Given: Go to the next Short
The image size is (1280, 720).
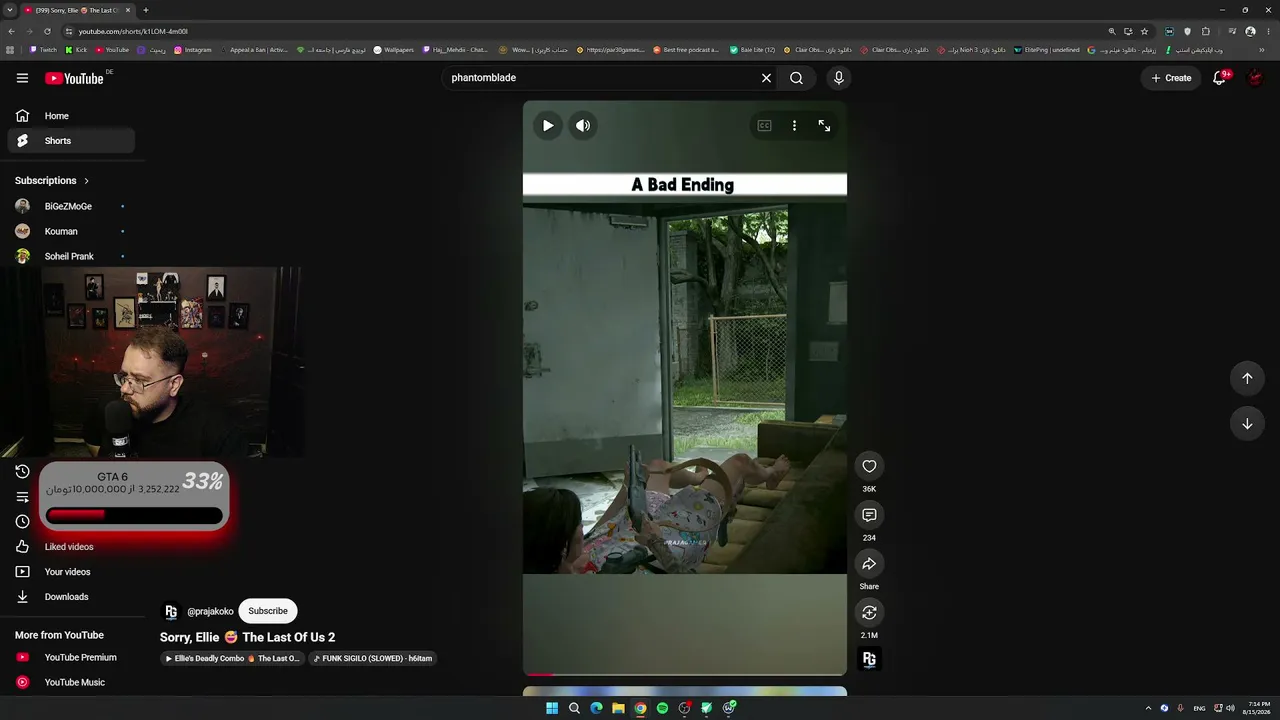Looking at the screenshot, I should (x=1247, y=424).
